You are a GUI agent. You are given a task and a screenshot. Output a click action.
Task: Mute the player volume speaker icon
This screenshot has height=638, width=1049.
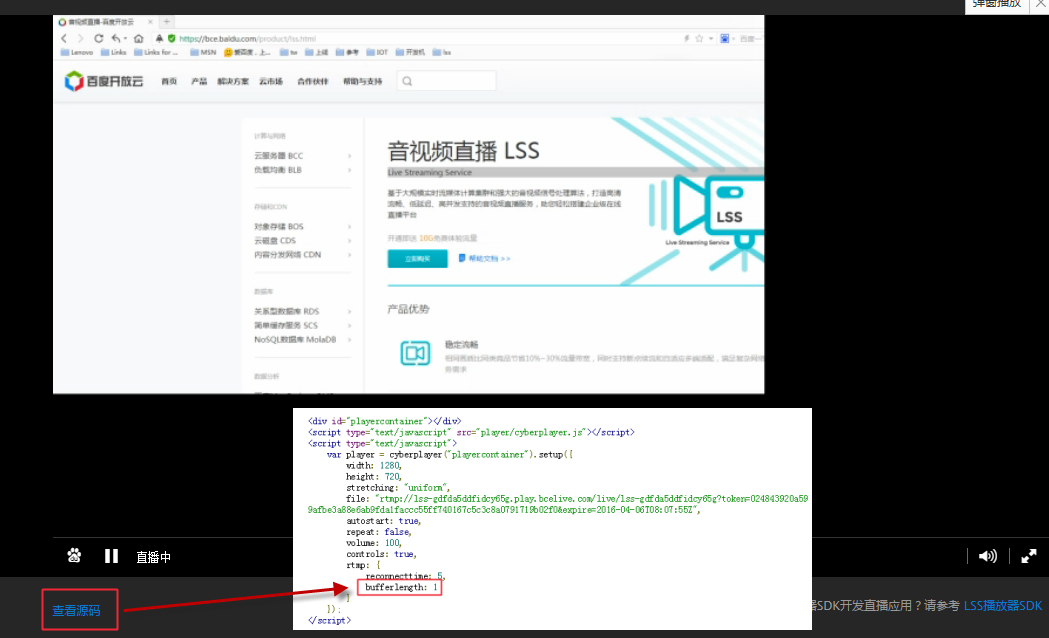coord(987,556)
